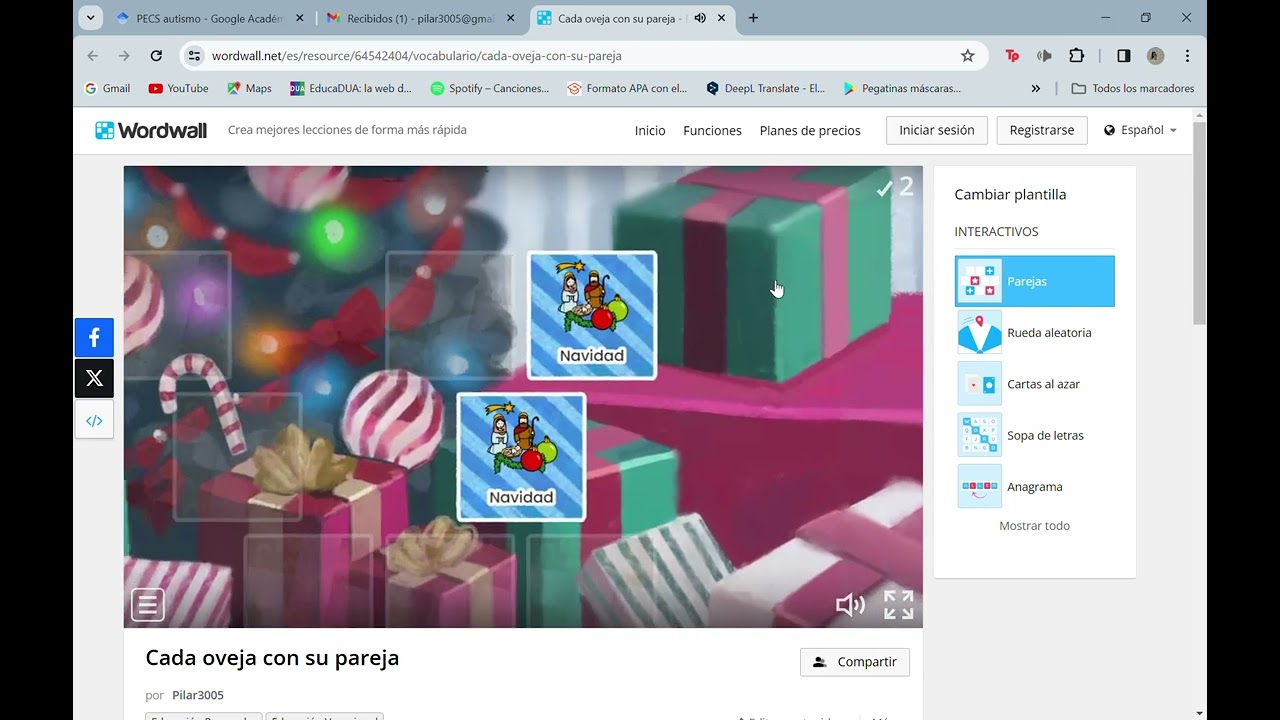The image size is (1280, 720).
Task: Select the Rueda aleatoria template
Action: pos(1035,333)
